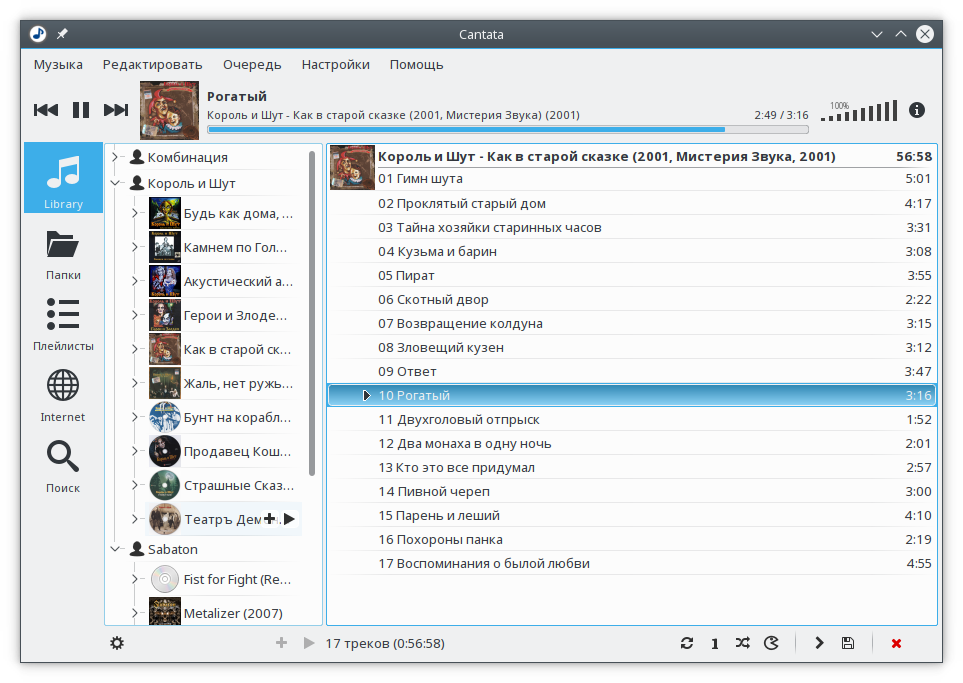Expand the Будь как дома album
Screen dimensions: 963x683
tap(135, 213)
